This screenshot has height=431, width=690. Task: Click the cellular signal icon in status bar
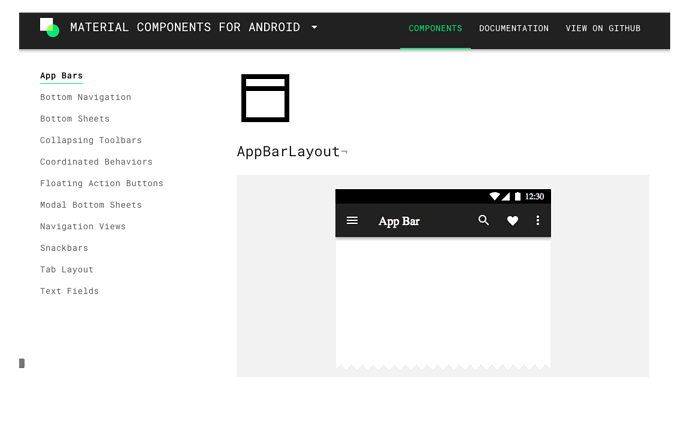[x=506, y=196]
